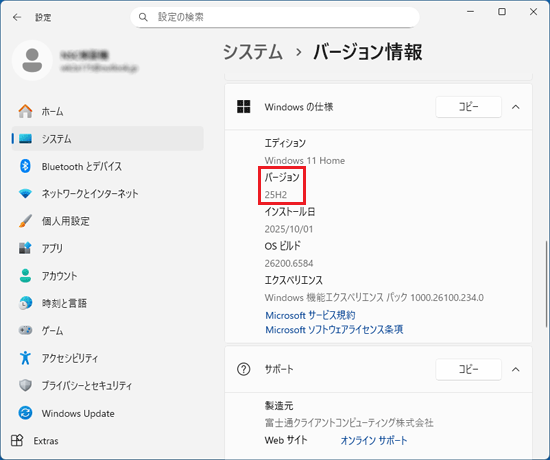Image resolution: width=550 pixels, height=460 pixels.
Task: Select システム in the sidebar
Action: pyautogui.click(x=108, y=139)
